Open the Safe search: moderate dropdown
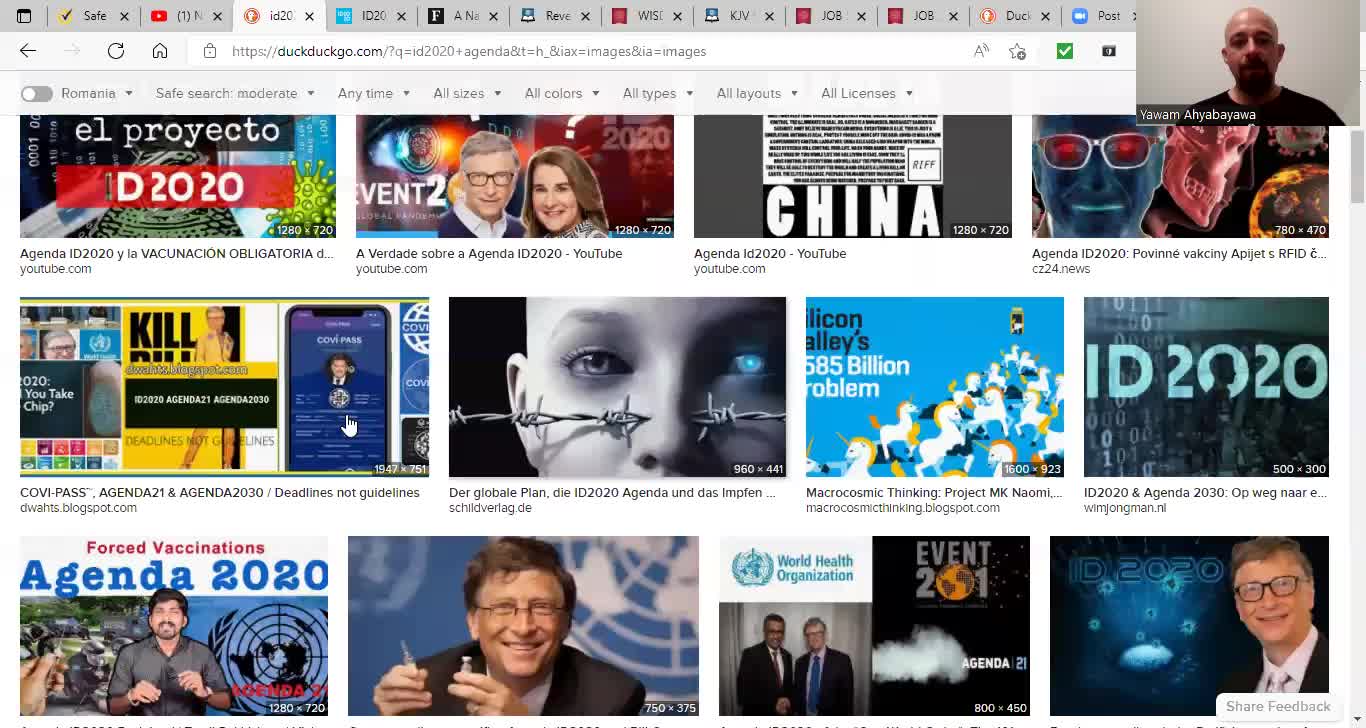 coord(235,93)
